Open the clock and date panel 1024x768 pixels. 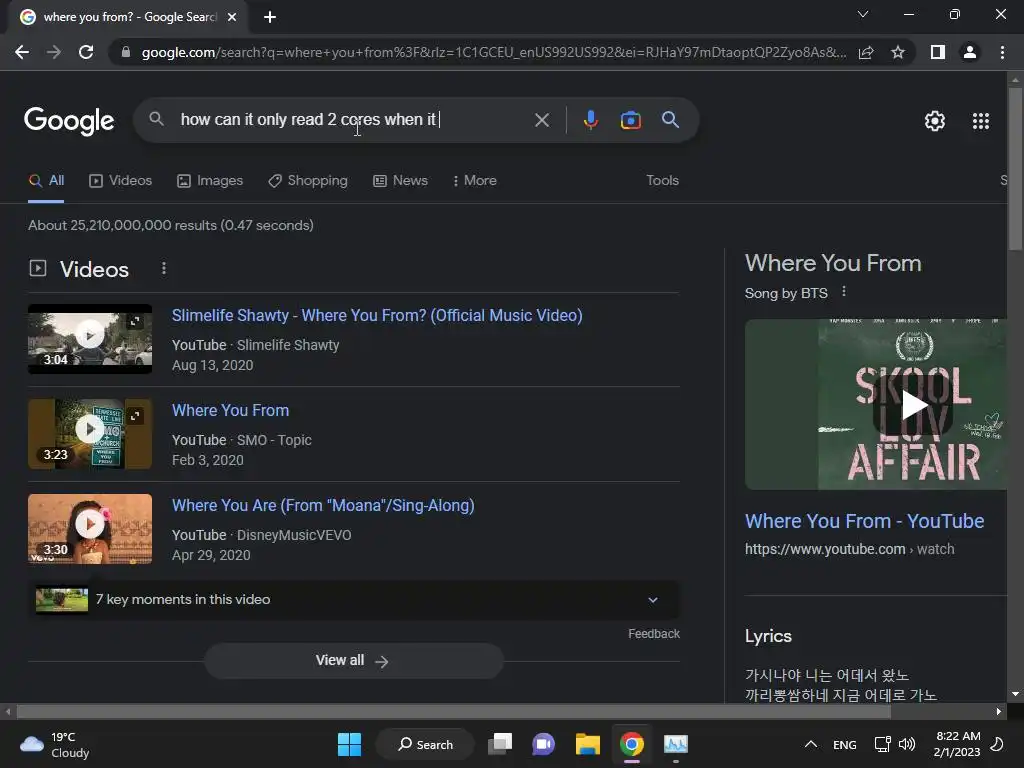957,744
